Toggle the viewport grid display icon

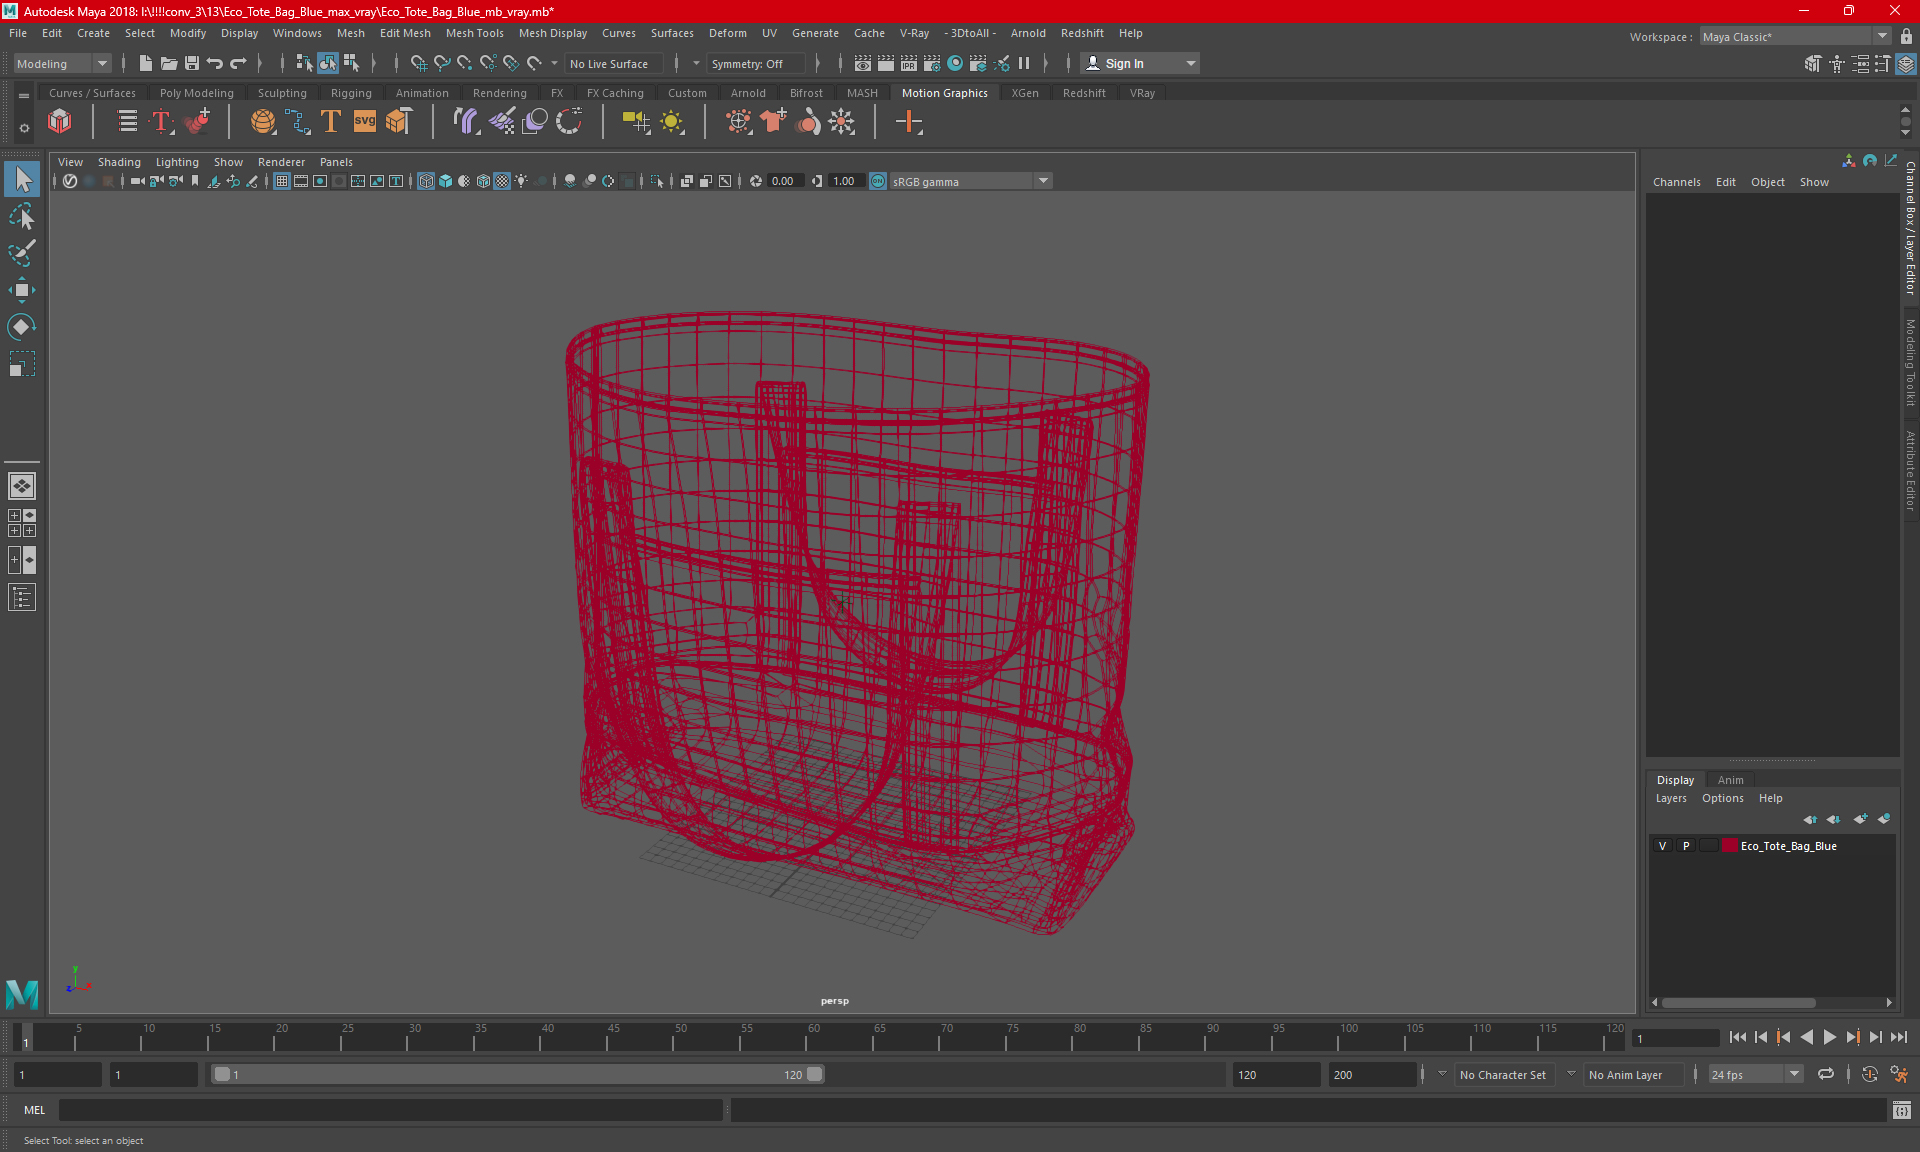tap(282, 181)
